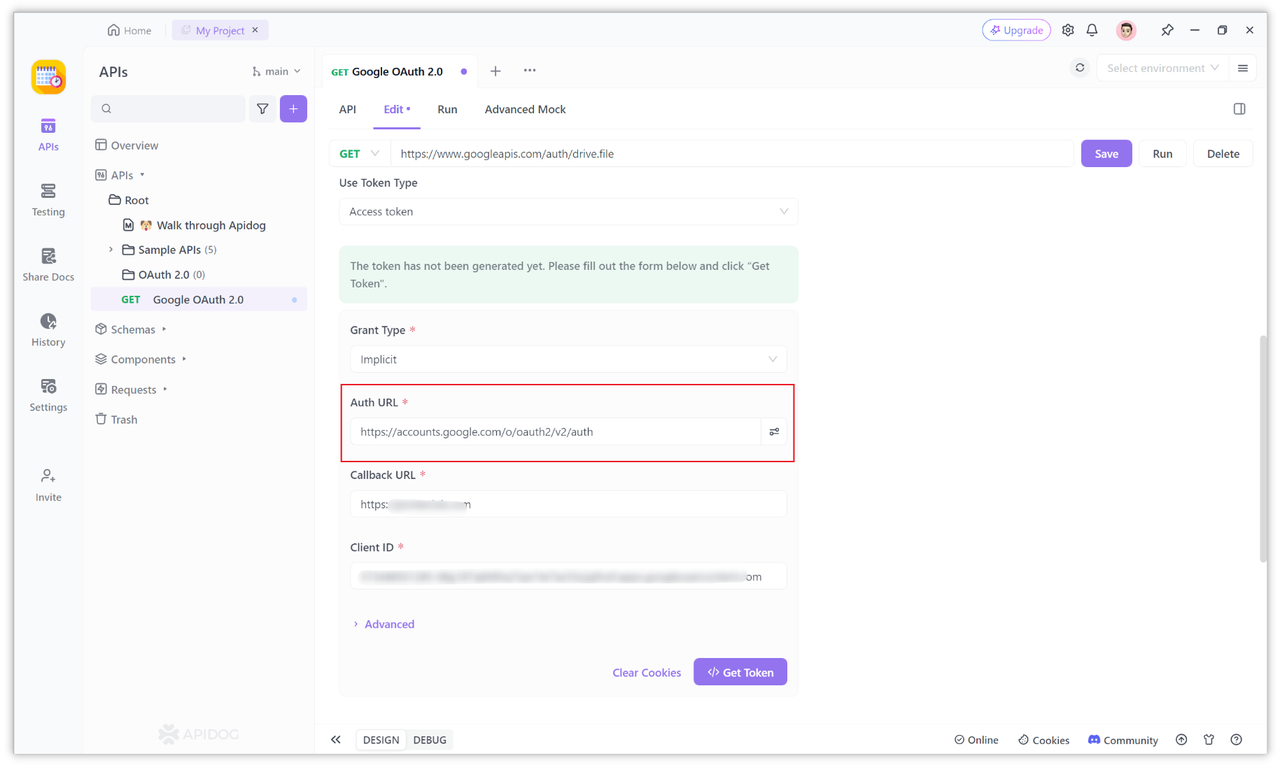Switch to DEBUG mode
This screenshot has width=1280, height=765.
[430, 740]
